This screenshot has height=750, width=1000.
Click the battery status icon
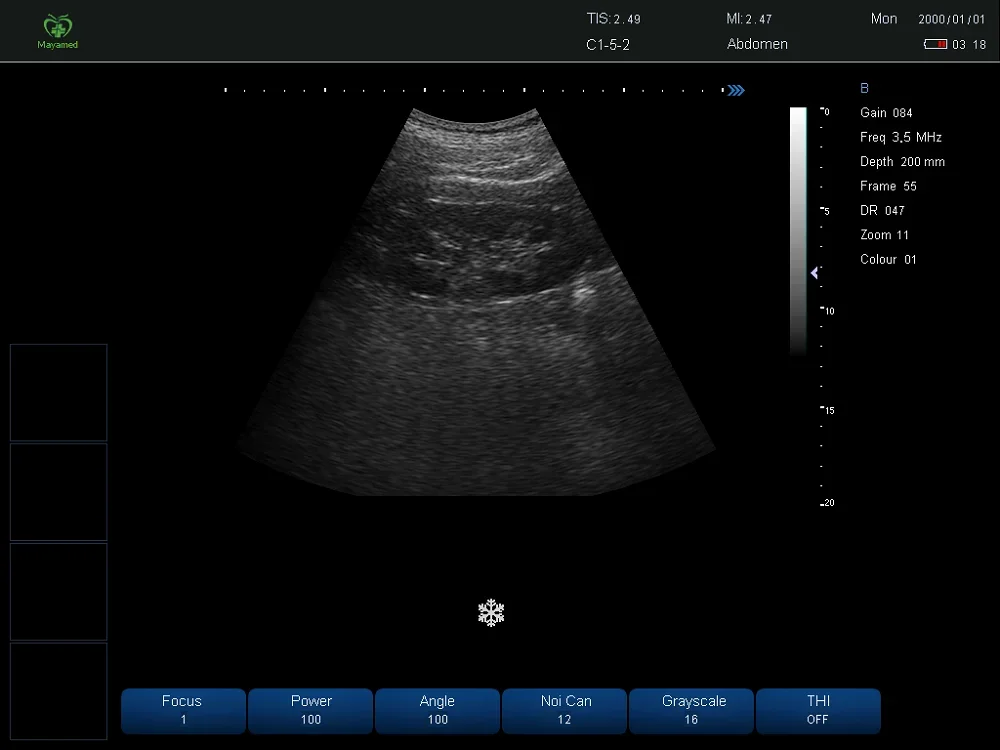coord(935,44)
